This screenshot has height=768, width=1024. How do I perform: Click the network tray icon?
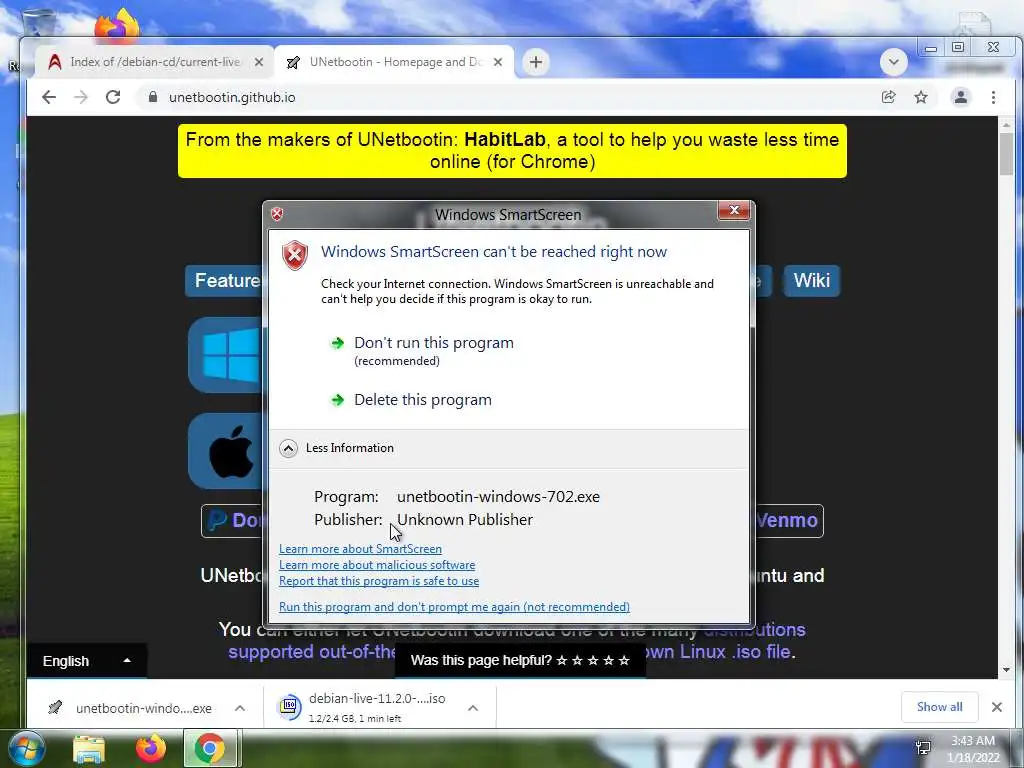pos(923,748)
